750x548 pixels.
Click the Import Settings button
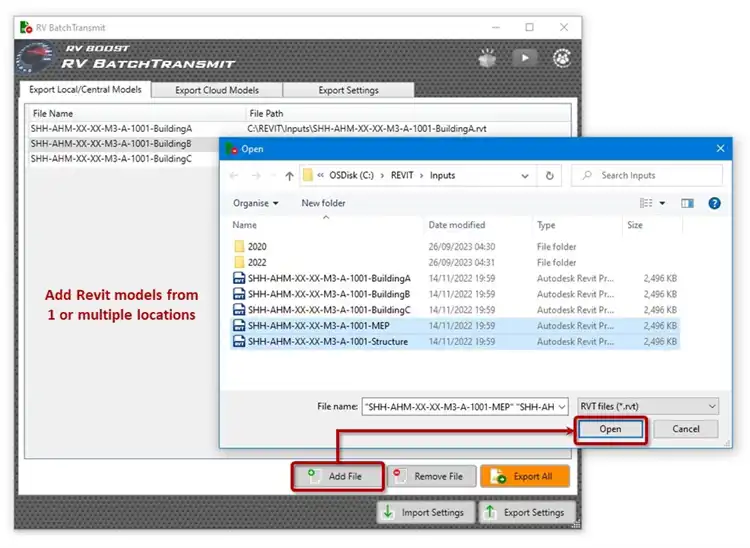[426, 513]
